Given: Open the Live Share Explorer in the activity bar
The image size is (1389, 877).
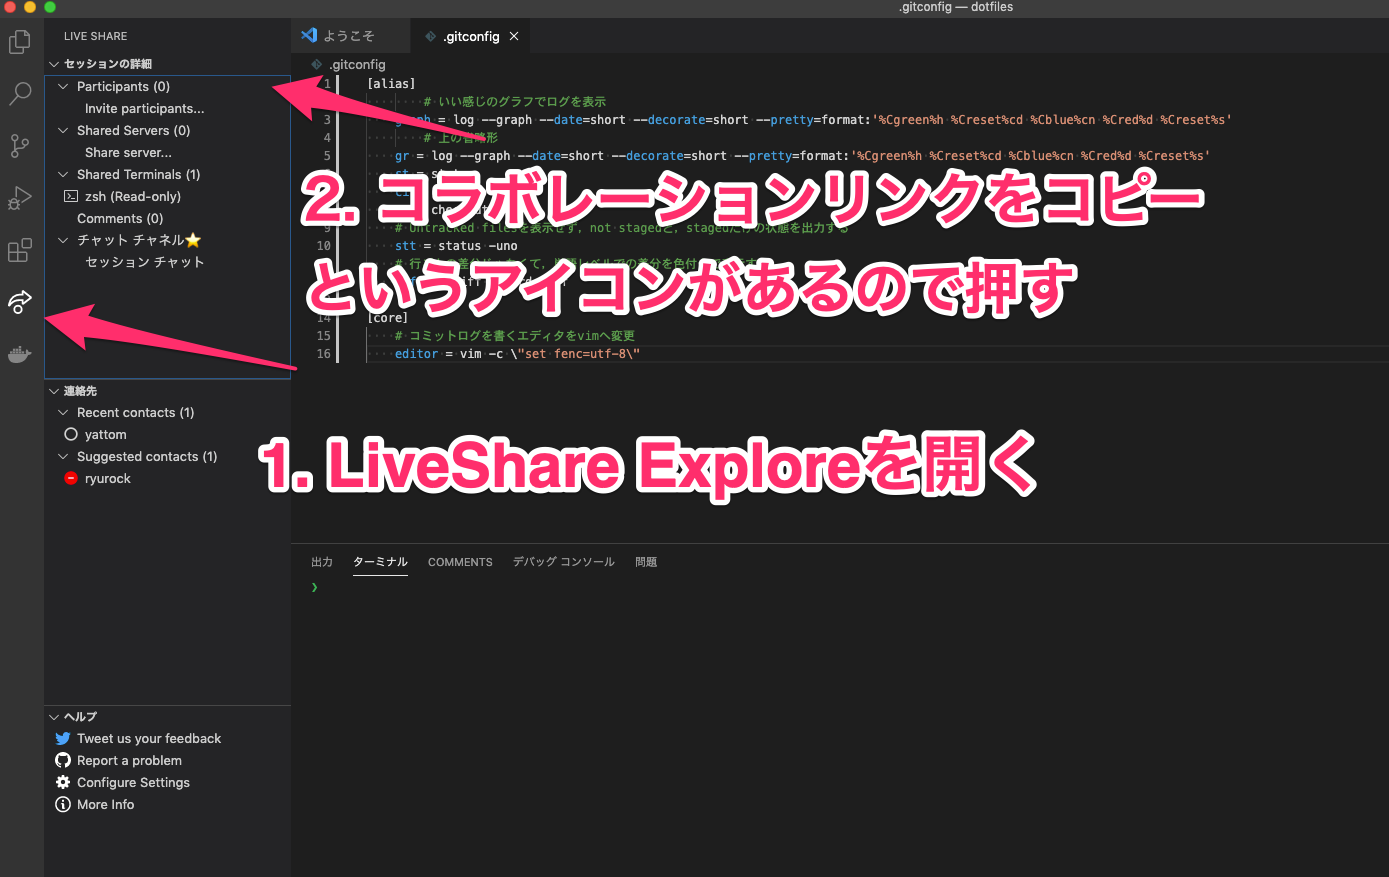Looking at the screenshot, I should (19, 302).
